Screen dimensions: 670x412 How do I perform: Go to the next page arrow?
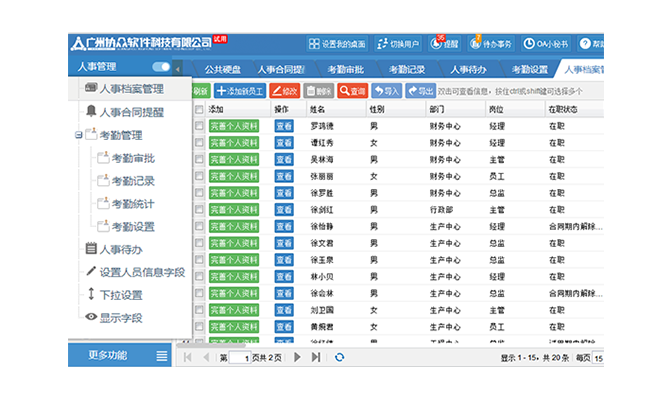coord(297,357)
